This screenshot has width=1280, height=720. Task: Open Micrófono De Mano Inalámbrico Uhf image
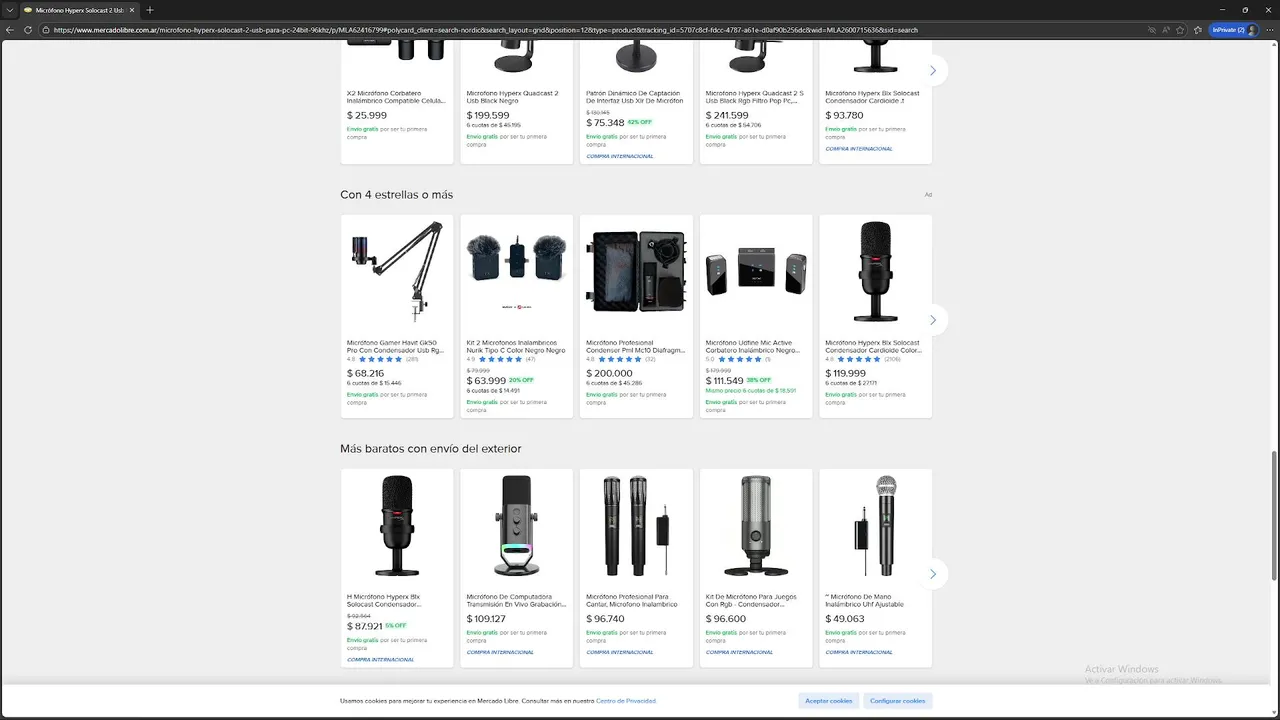[x=876, y=527]
